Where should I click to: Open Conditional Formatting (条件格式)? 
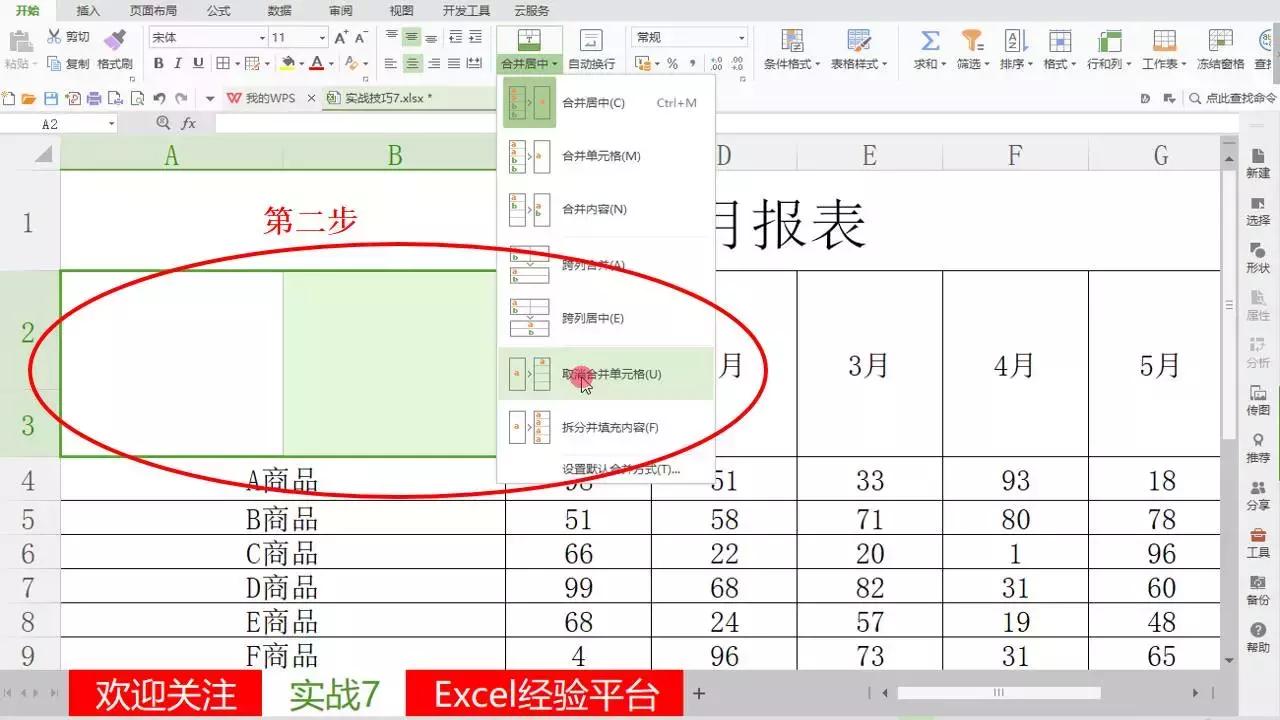tap(792, 50)
